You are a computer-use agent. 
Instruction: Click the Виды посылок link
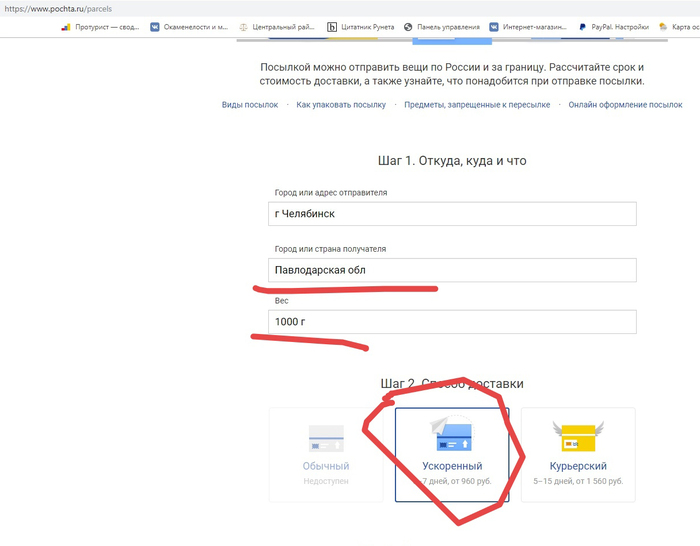[x=250, y=105]
